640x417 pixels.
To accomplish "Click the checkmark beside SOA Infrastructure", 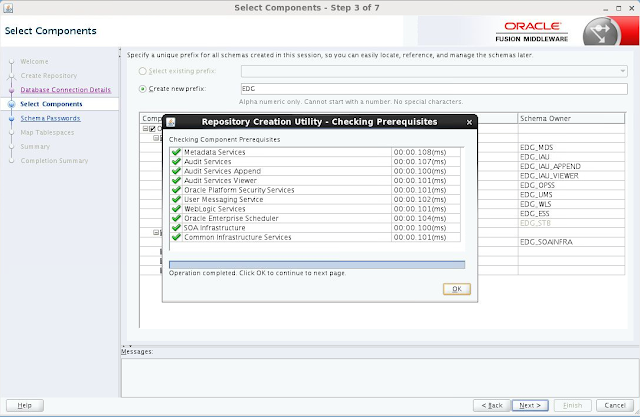I will tap(176, 227).
